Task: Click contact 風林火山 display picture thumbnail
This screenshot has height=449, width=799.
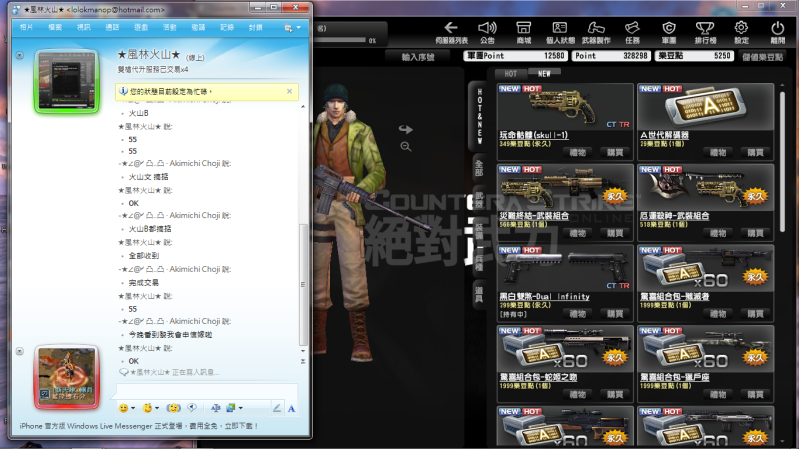Action: point(67,81)
